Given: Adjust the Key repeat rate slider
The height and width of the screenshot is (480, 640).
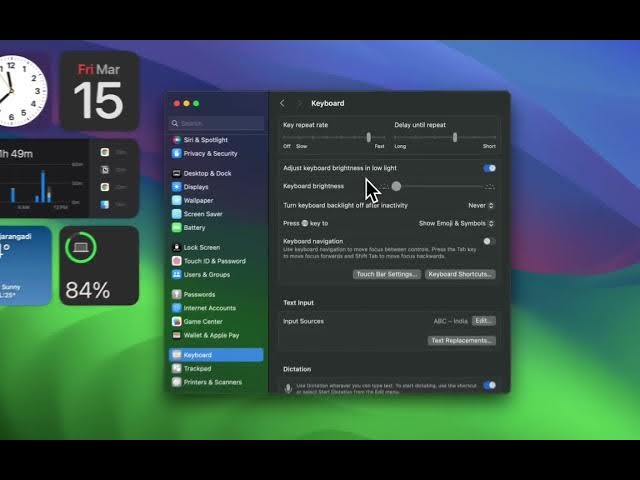Looking at the screenshot, I should [369, 137].
